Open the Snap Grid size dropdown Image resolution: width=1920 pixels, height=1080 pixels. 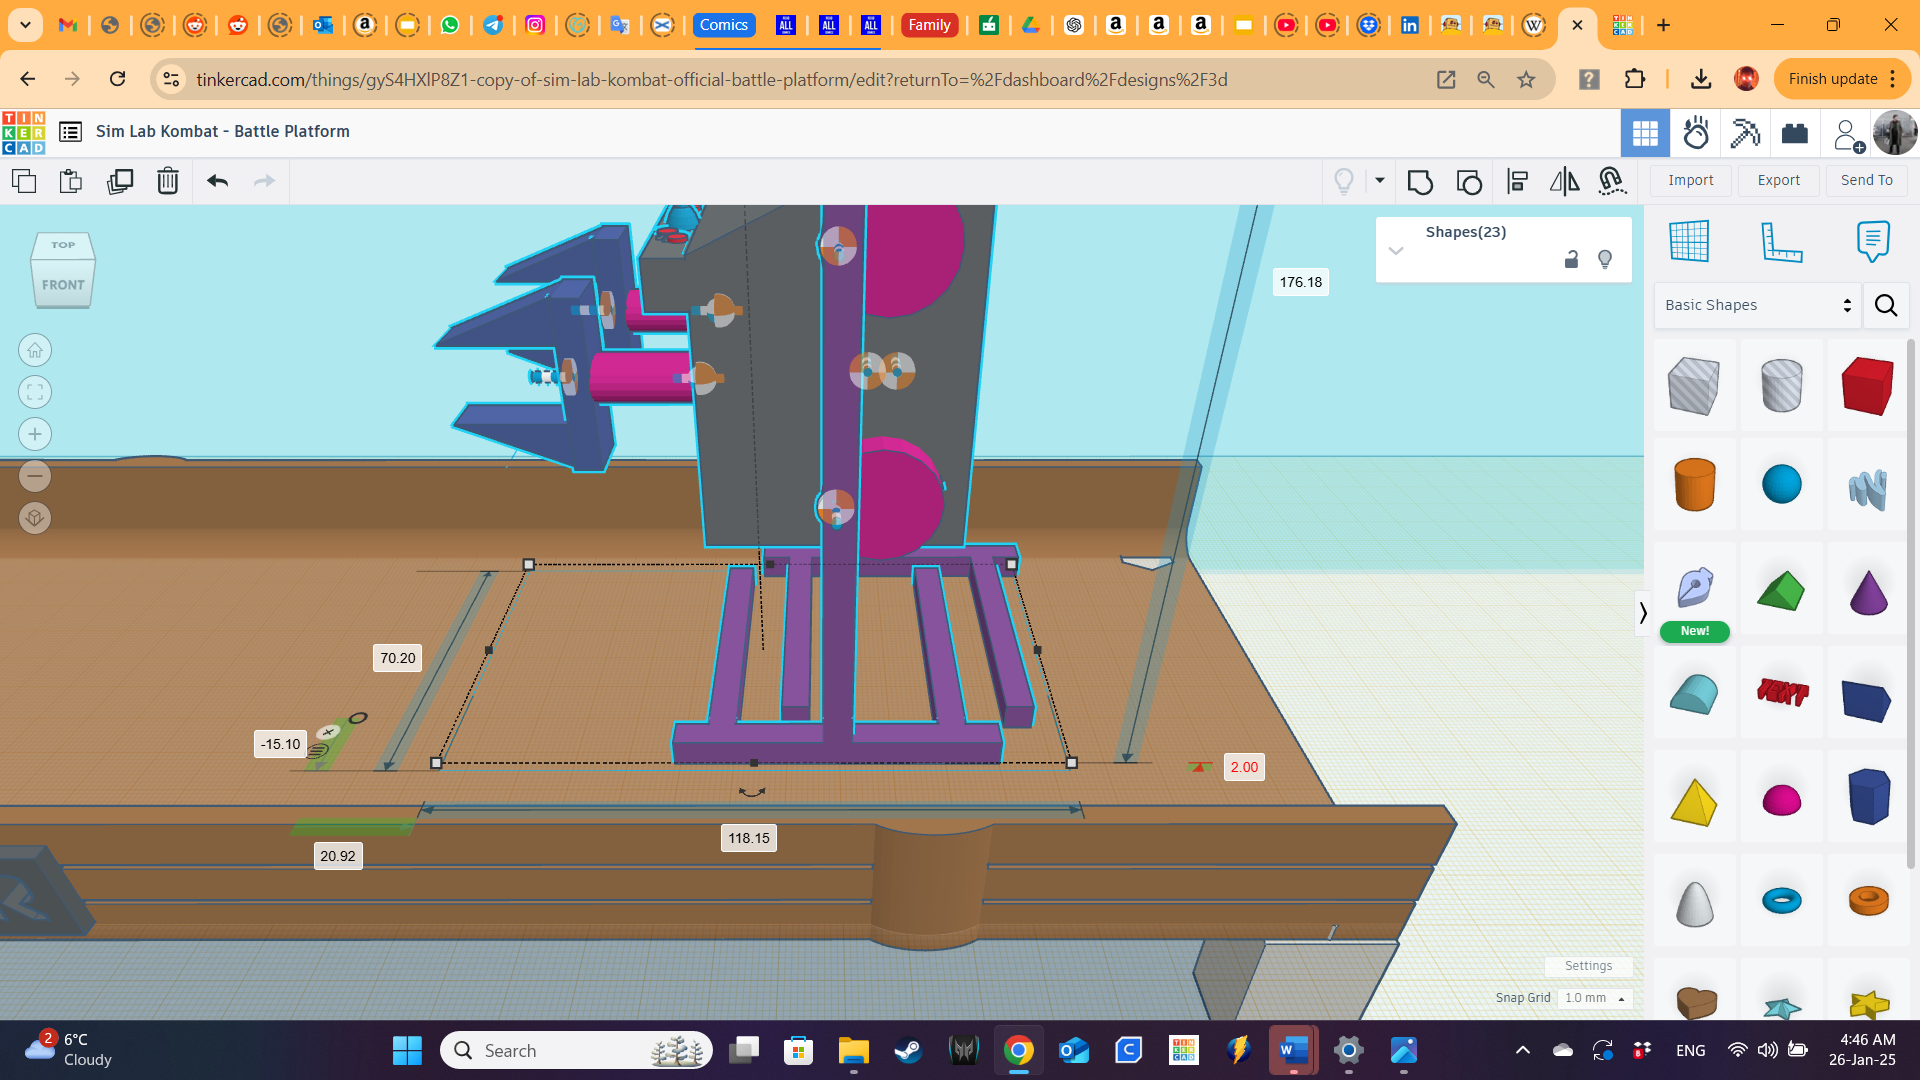1594,998
